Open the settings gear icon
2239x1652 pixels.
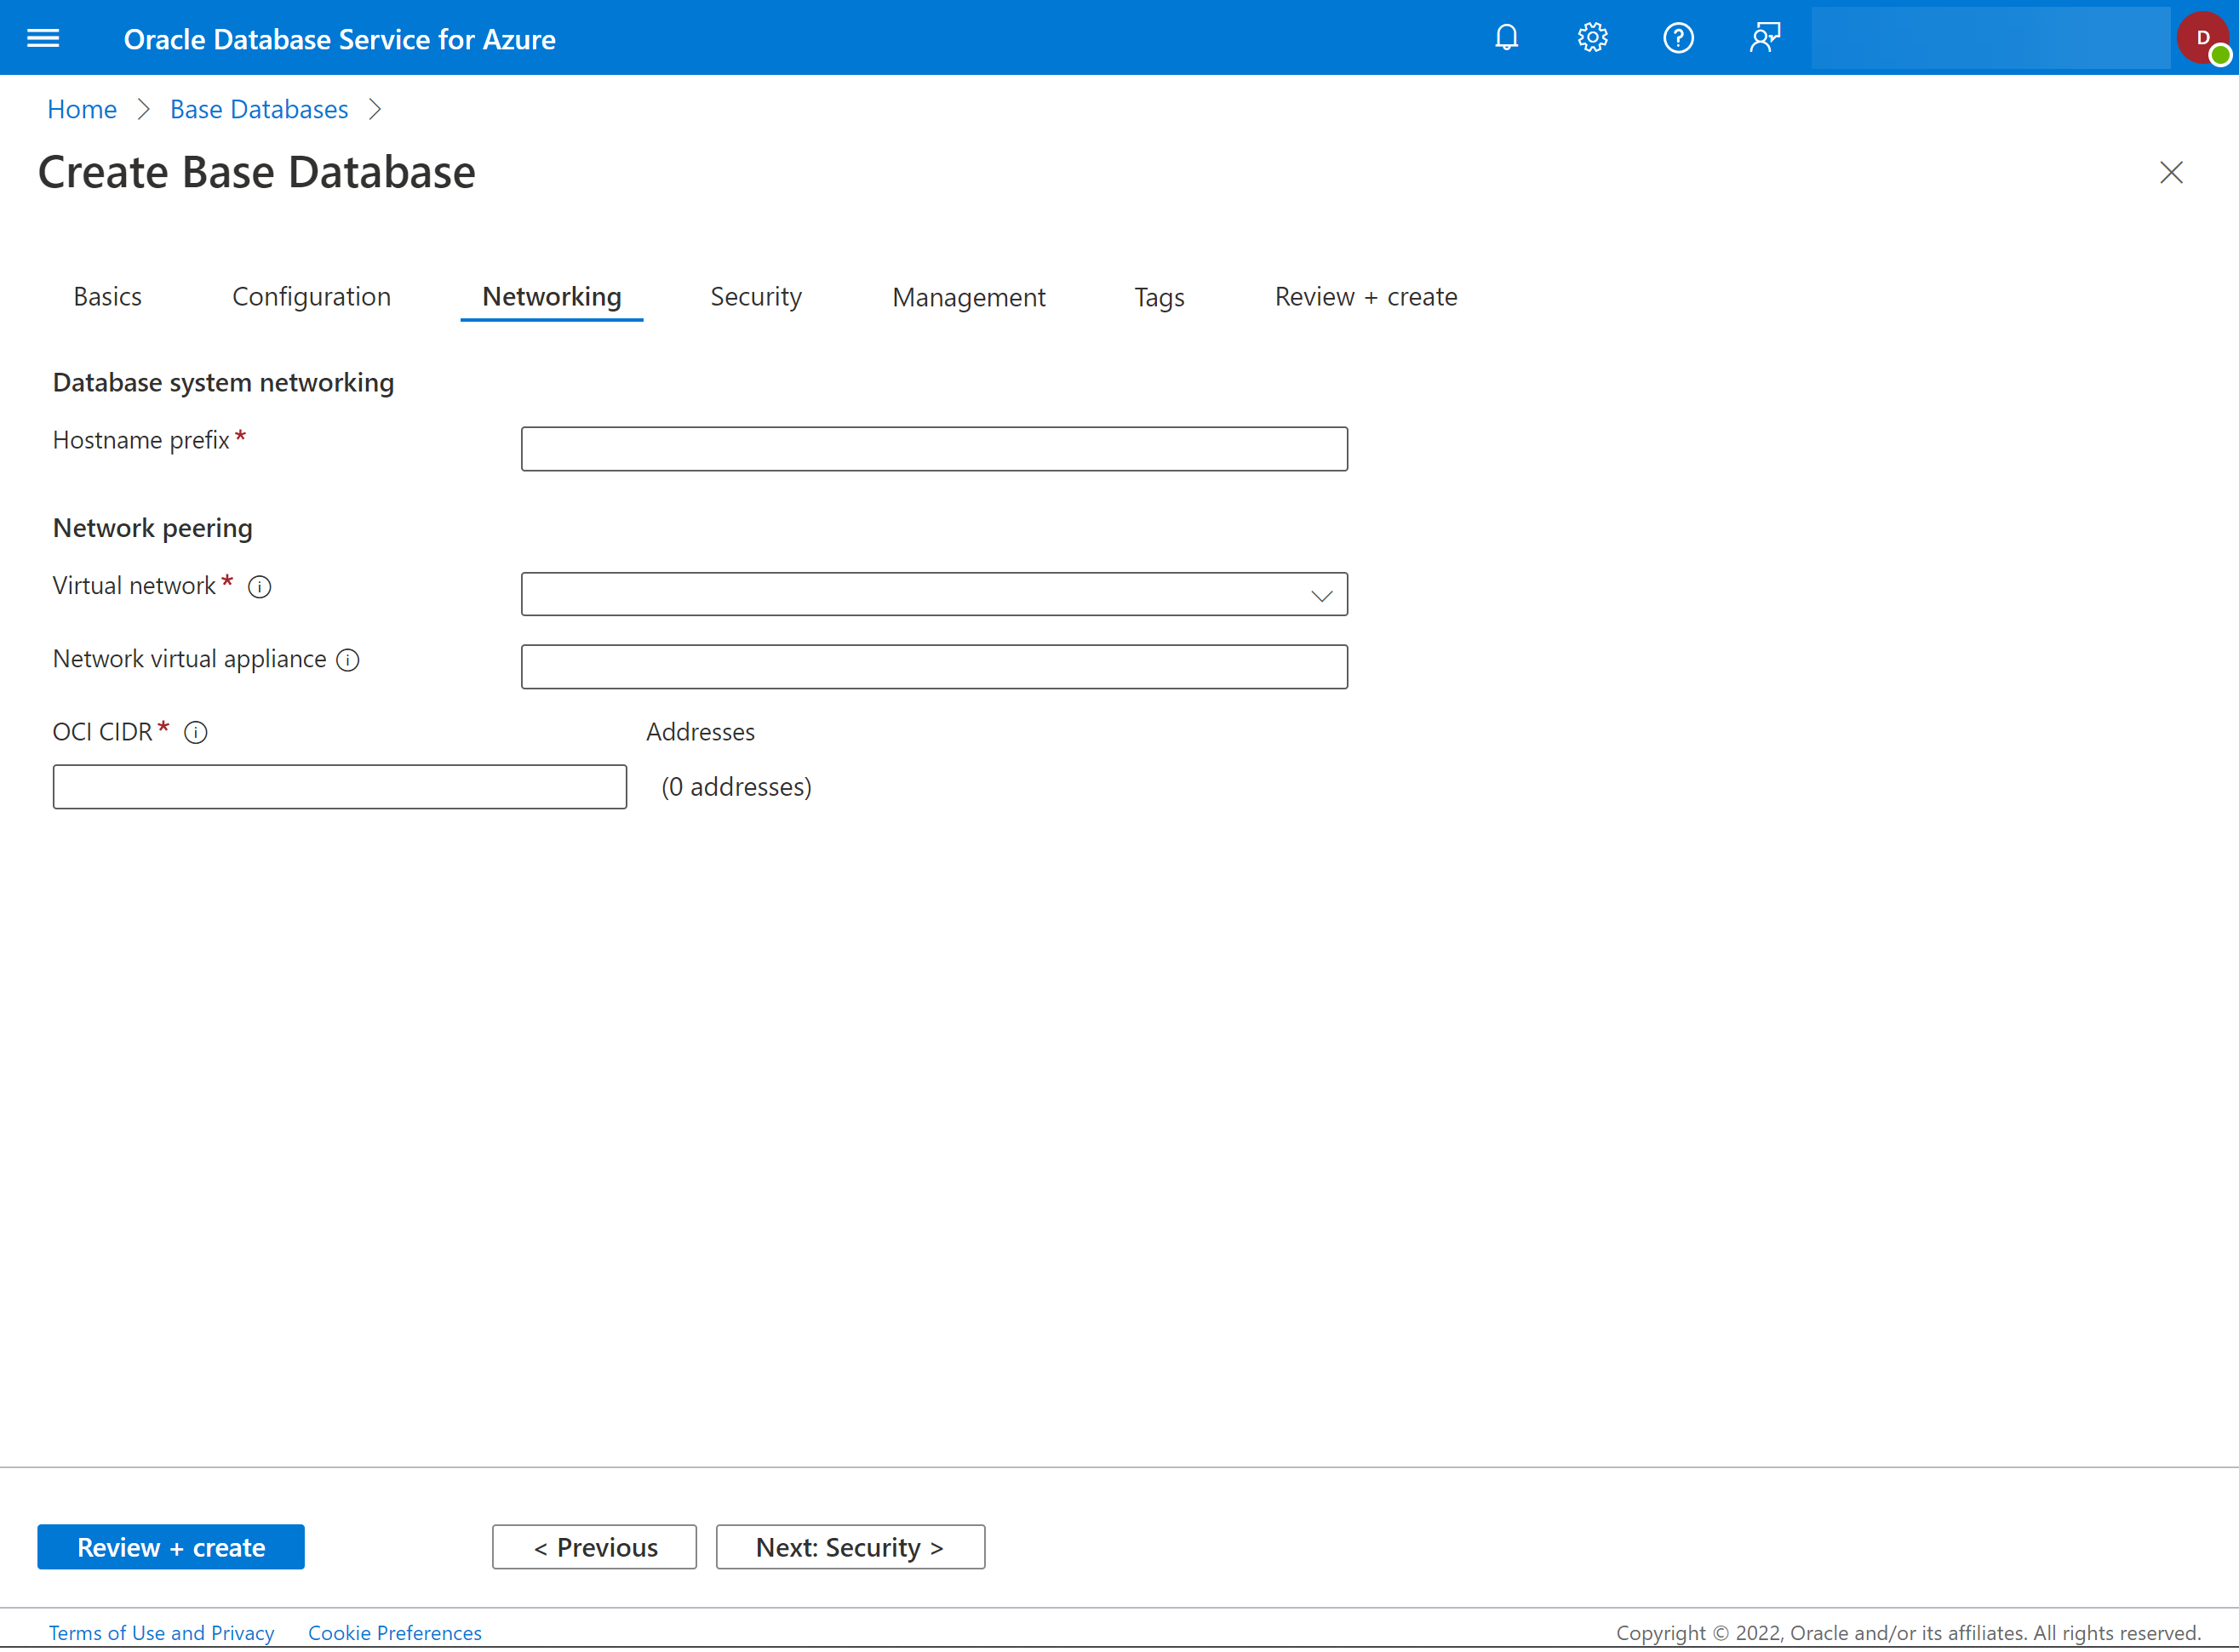click(x=1590, y=38)
